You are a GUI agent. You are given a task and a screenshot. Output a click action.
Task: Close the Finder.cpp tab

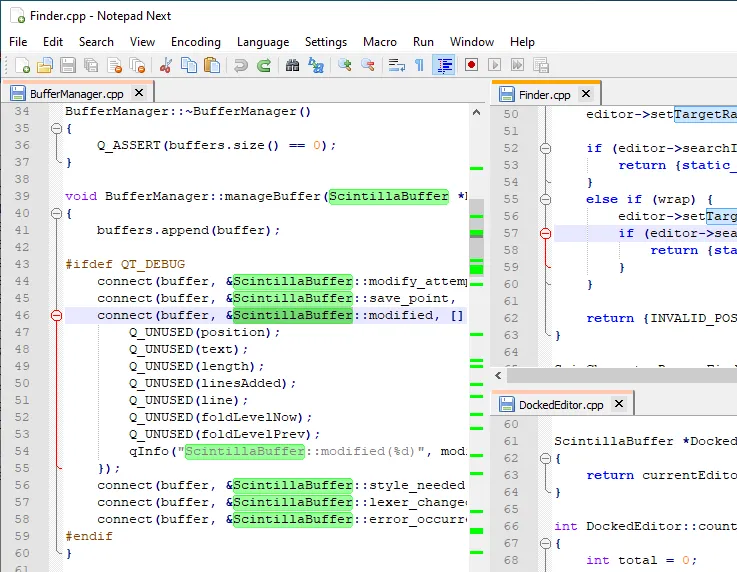585,94
